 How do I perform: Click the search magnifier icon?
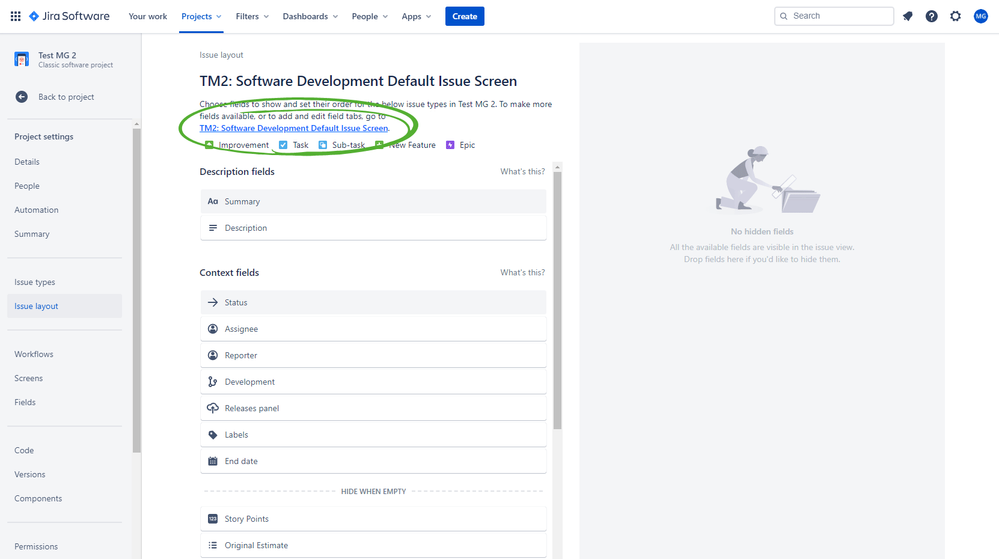click(x=784, y=16)
